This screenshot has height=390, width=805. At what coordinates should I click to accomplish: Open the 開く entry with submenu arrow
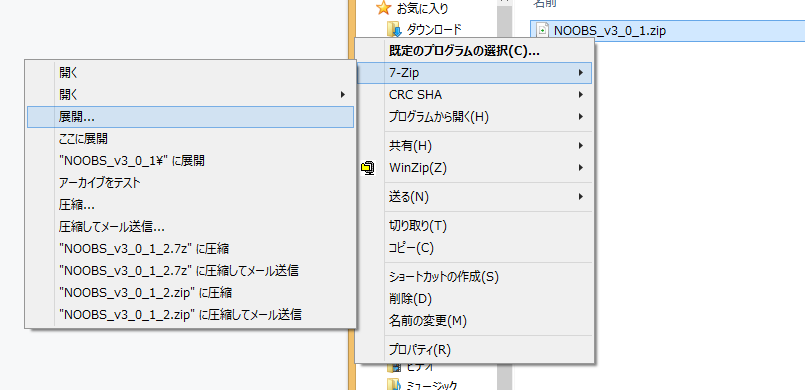(x=190, y=95)
